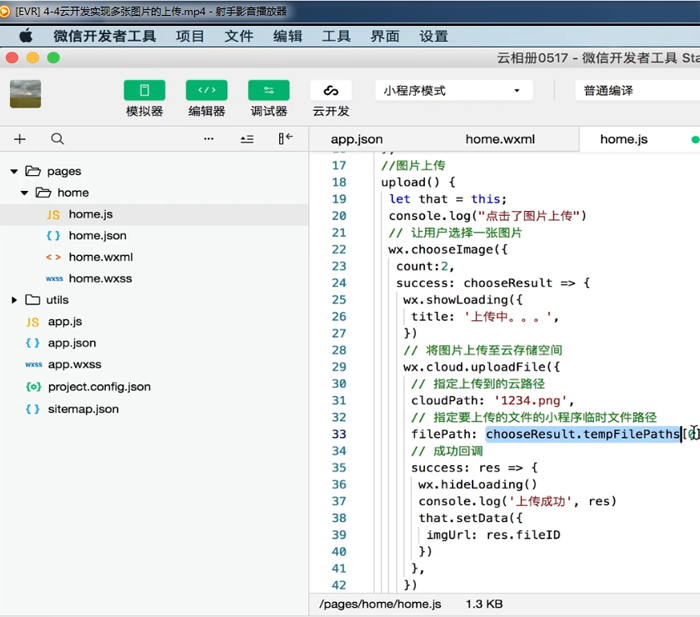
Task: Click the media player icon in title bar
Action: click(5, 11)
